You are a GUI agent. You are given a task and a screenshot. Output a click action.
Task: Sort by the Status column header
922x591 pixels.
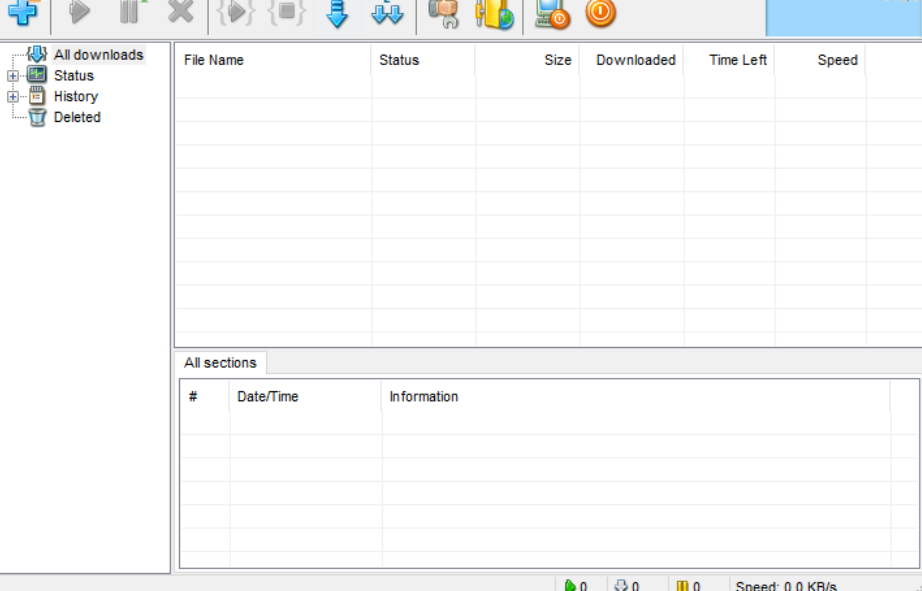(423, 60)
